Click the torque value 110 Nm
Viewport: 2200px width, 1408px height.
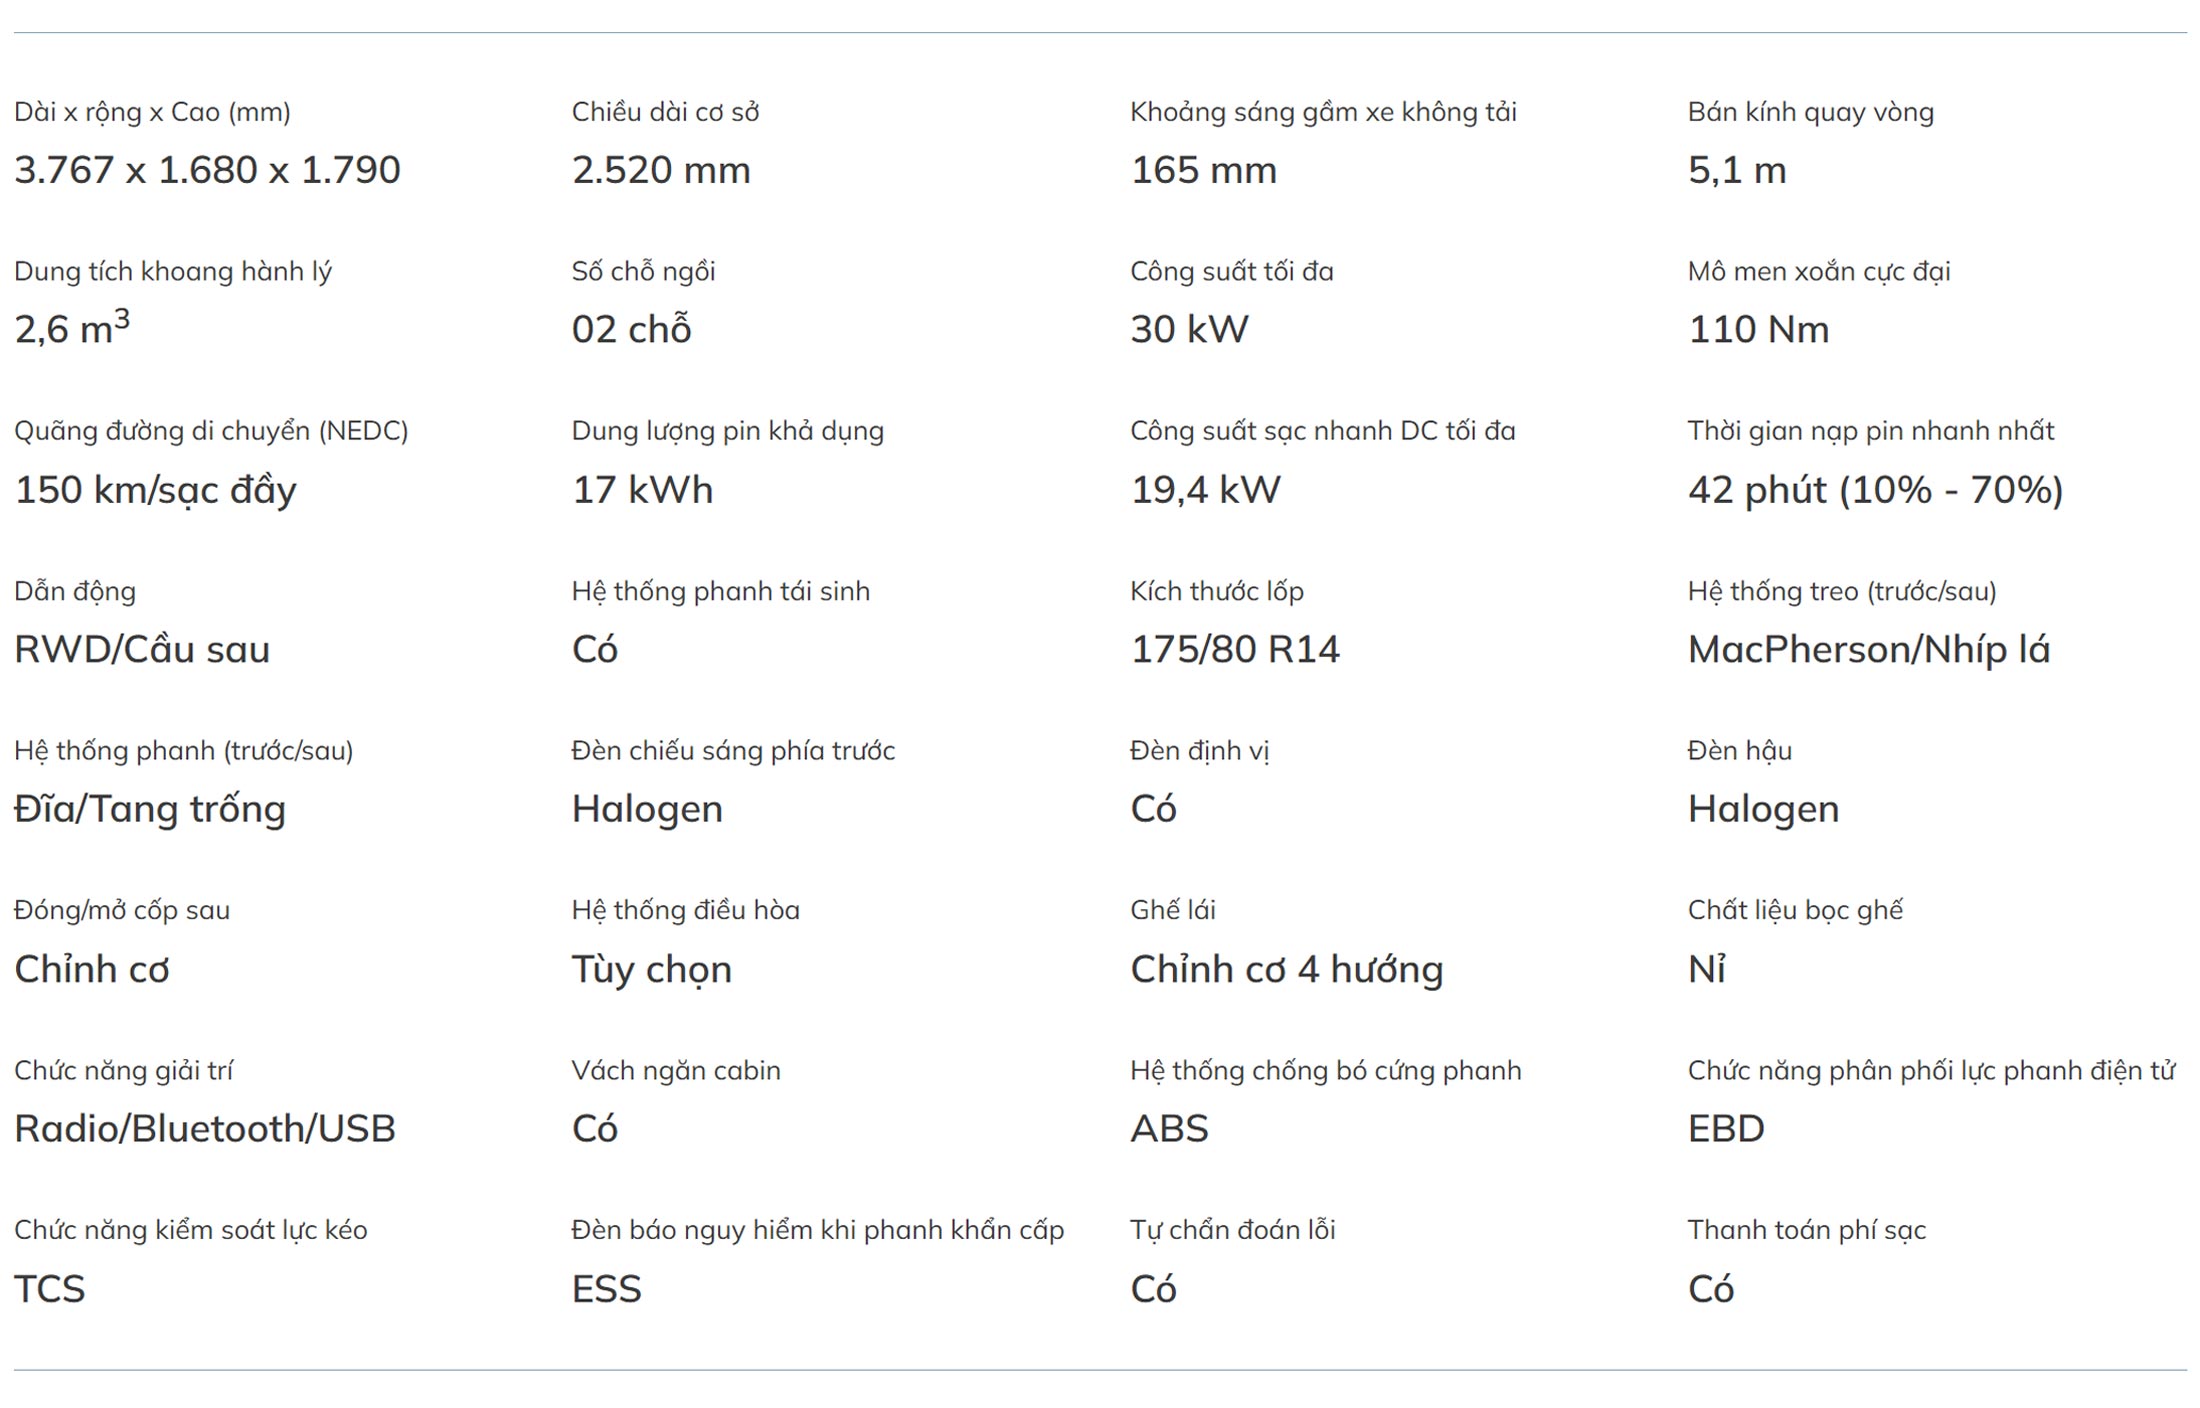pos(1758,329)
